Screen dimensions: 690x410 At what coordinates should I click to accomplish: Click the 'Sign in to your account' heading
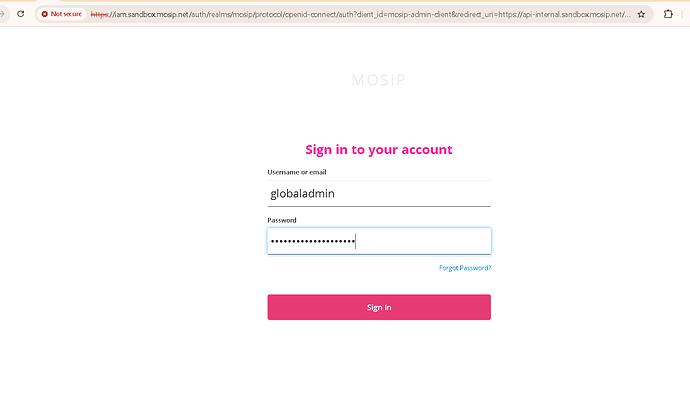tap(378, 150)
